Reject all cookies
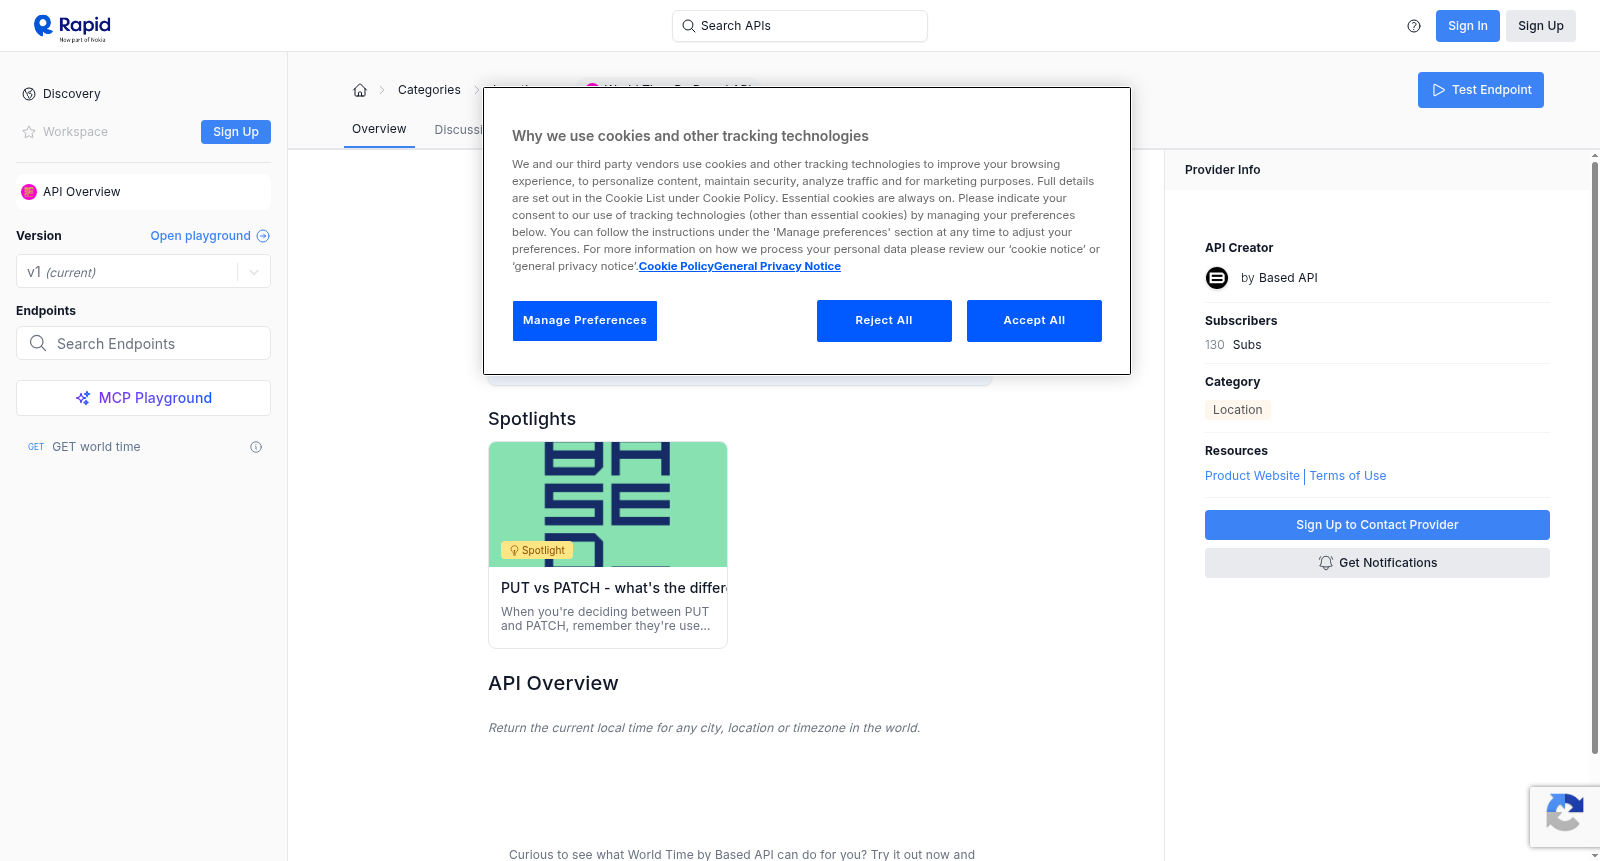 coord(884,321)
